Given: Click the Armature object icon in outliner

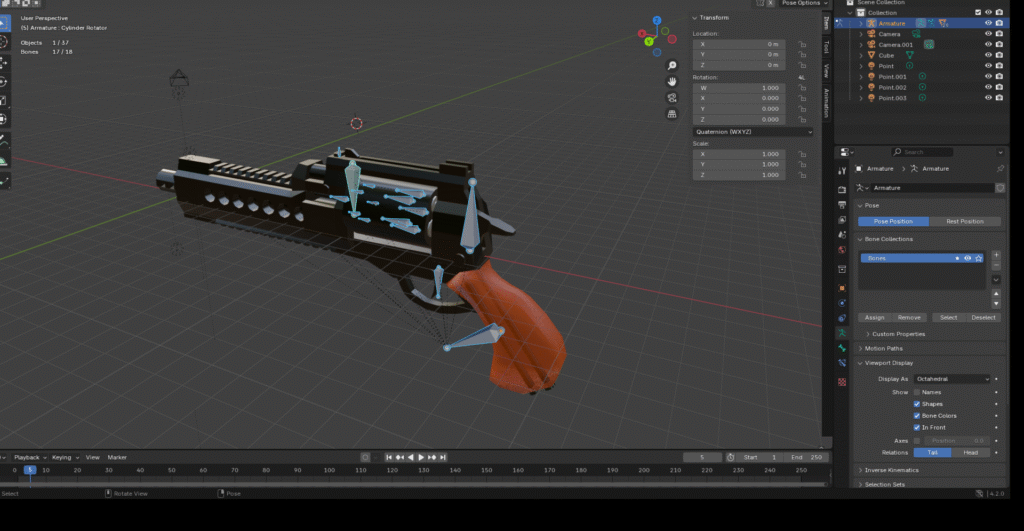Looking at the screenshot, I should point(871,23).
